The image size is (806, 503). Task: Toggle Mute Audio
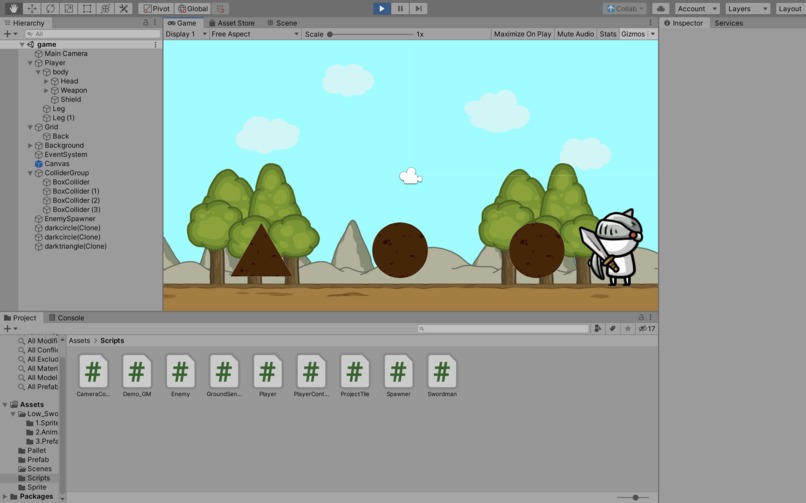pos(575,34)
